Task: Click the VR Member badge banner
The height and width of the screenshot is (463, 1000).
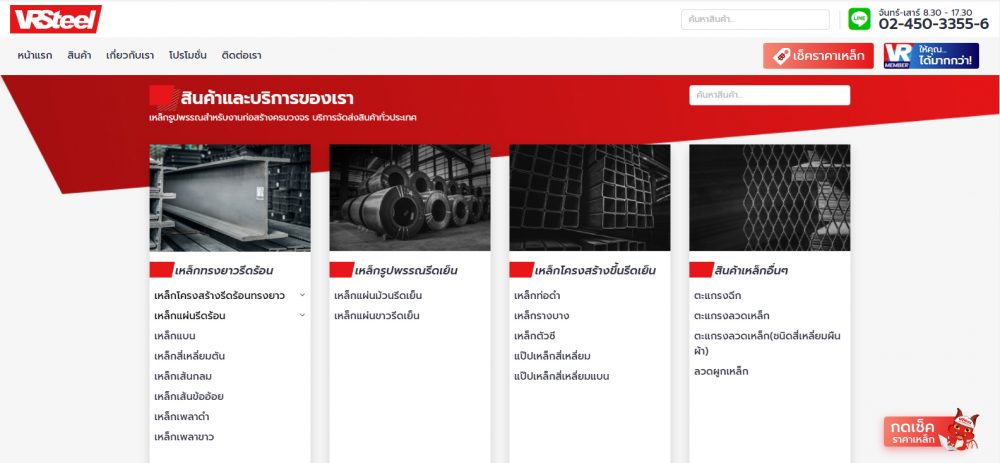Action: pos(930,56)
